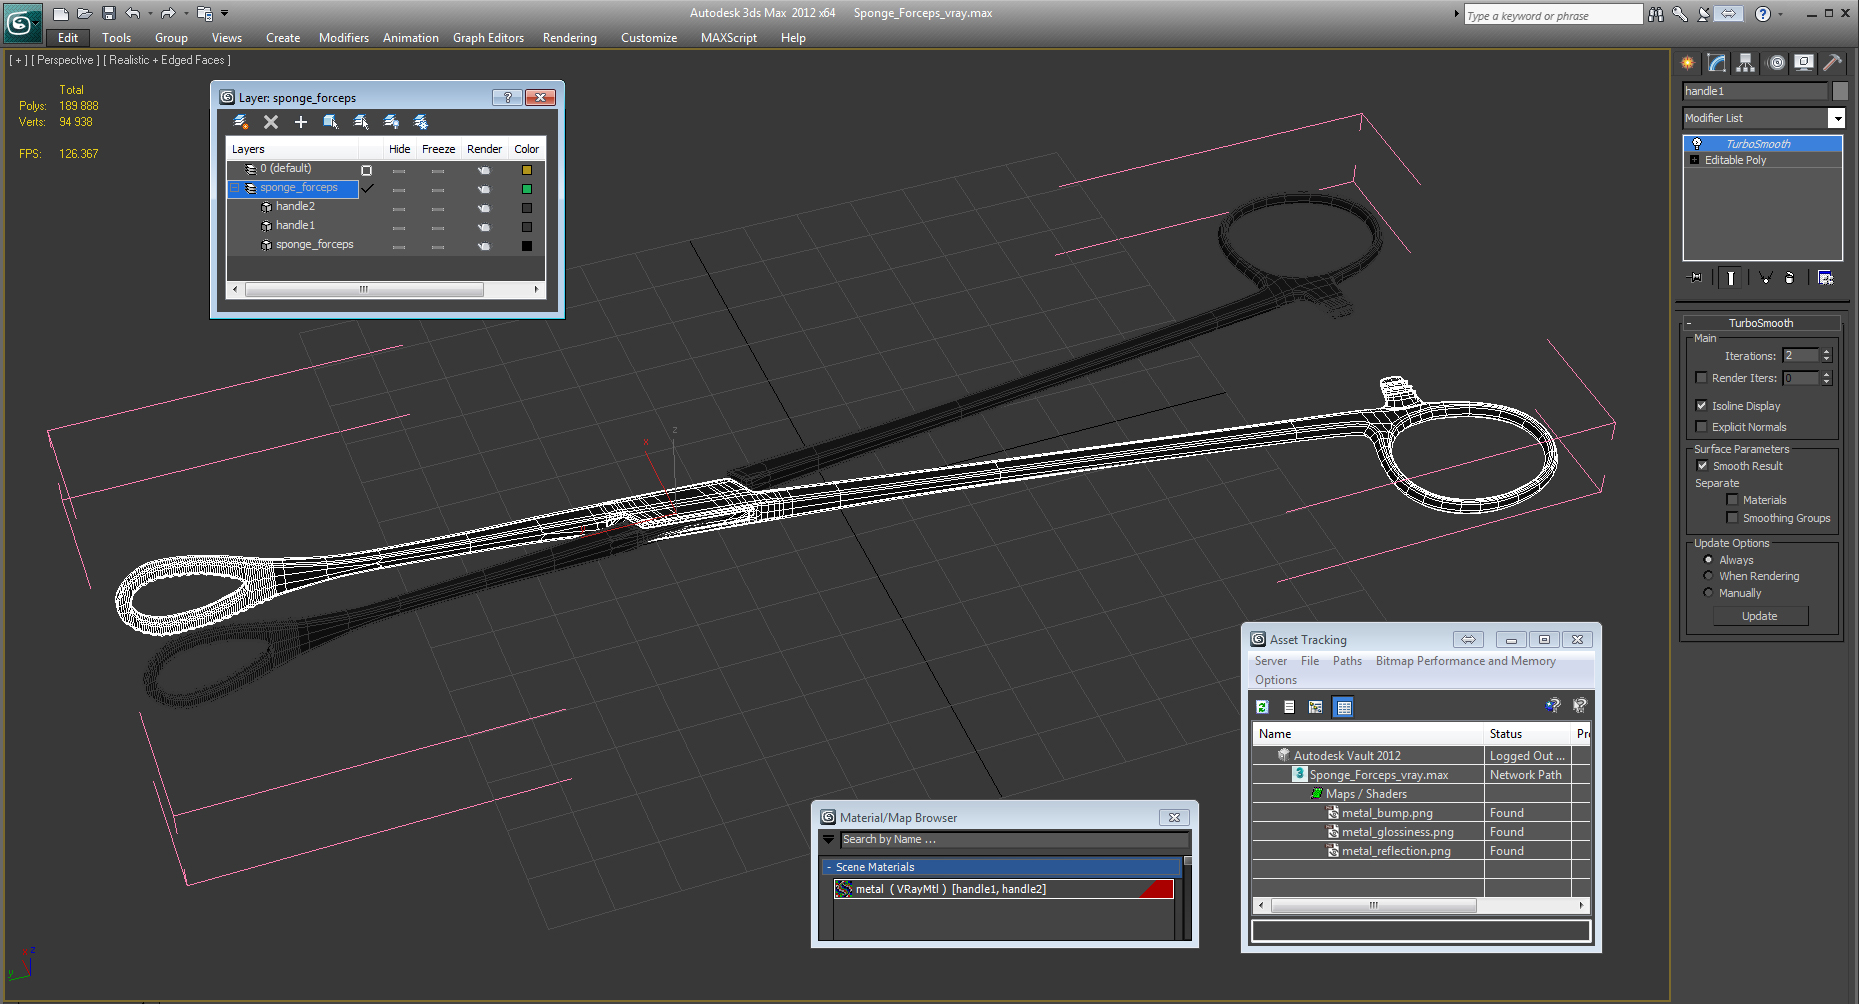Image resolution: width=1859 pixels, height=1004 pixels.
Task: Click Add Selected Objects to Layer plus icon
Action: (301, 122)
